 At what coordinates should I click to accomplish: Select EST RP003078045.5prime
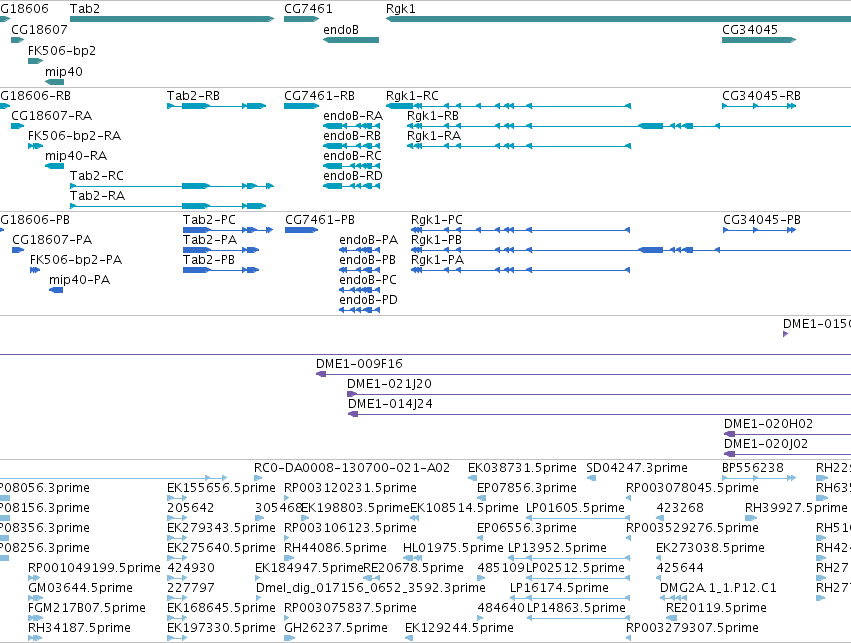692,488
